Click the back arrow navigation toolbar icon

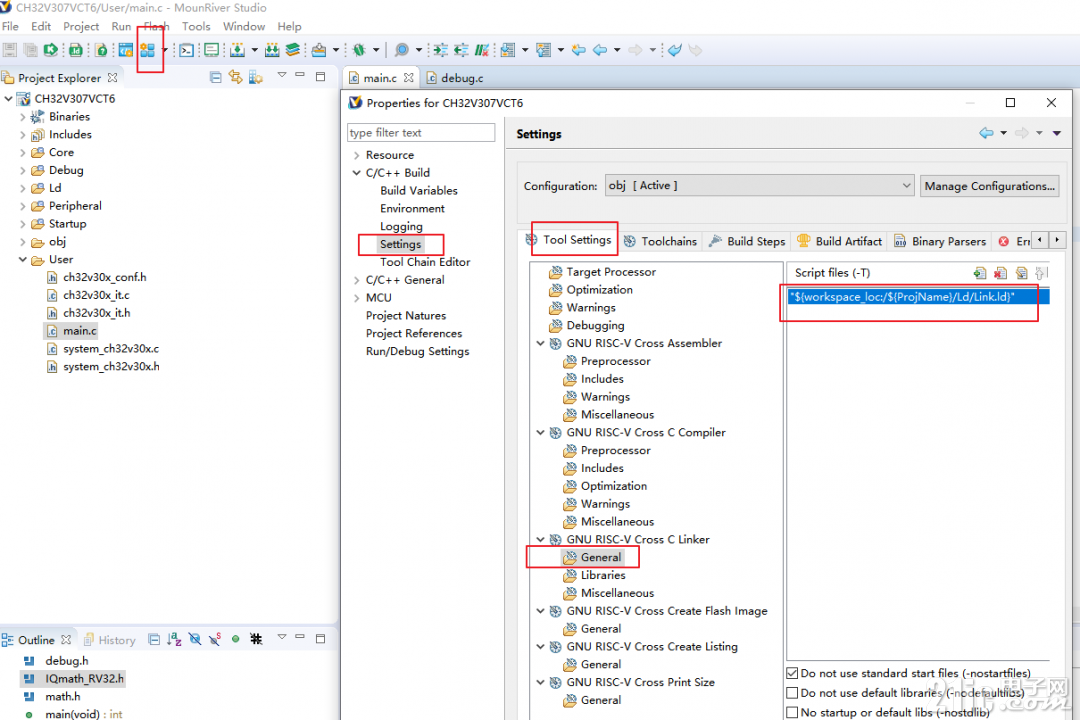[x=600, y=50]
